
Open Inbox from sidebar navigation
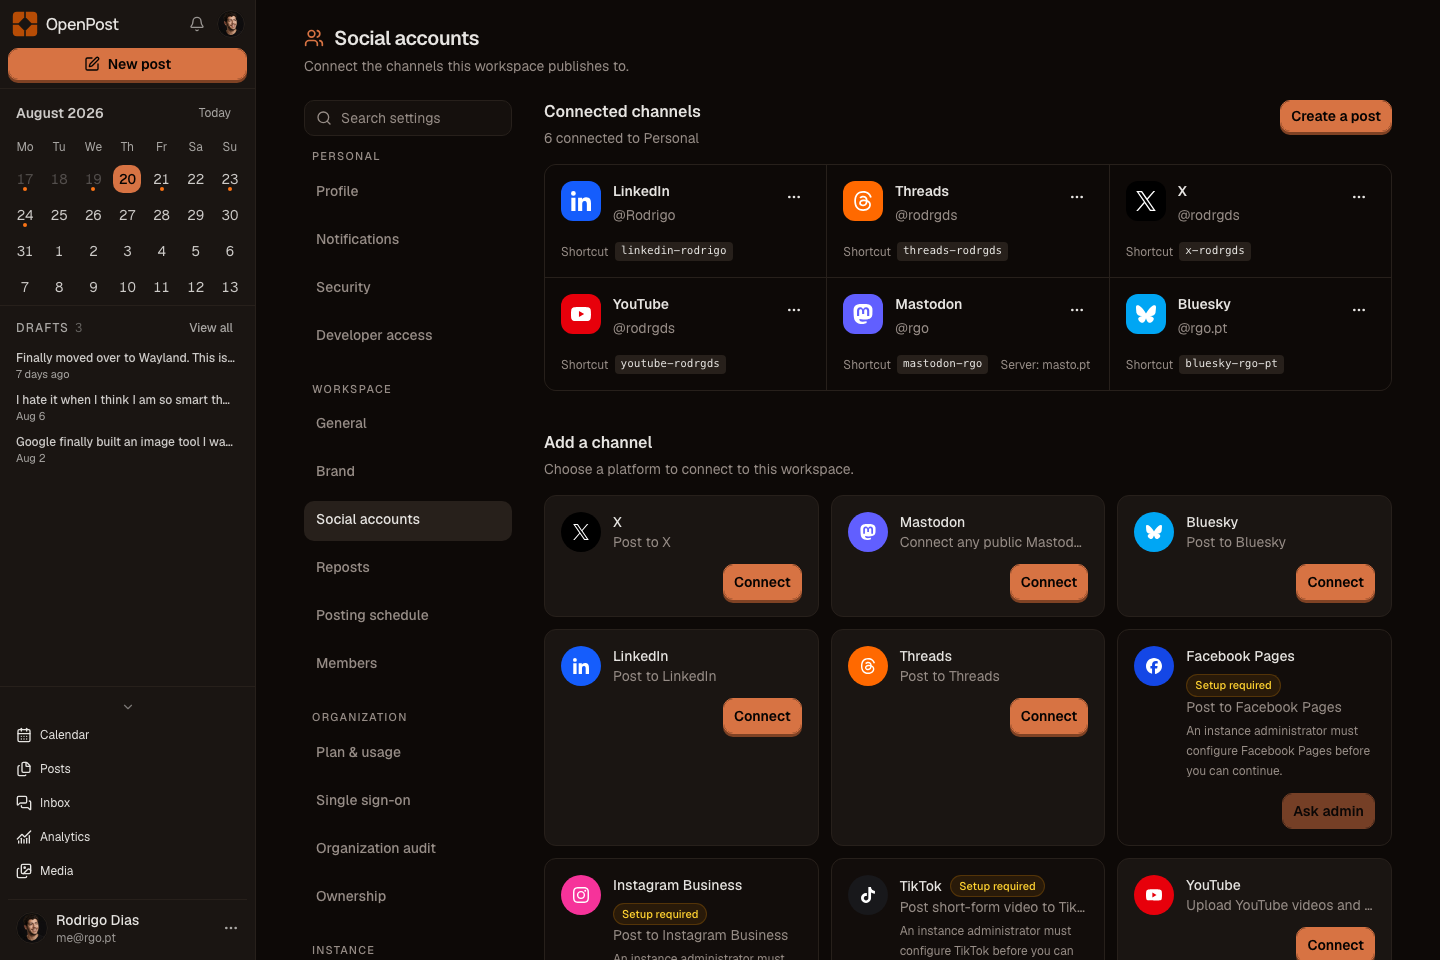pyautogui.click(x=127, y=803)
